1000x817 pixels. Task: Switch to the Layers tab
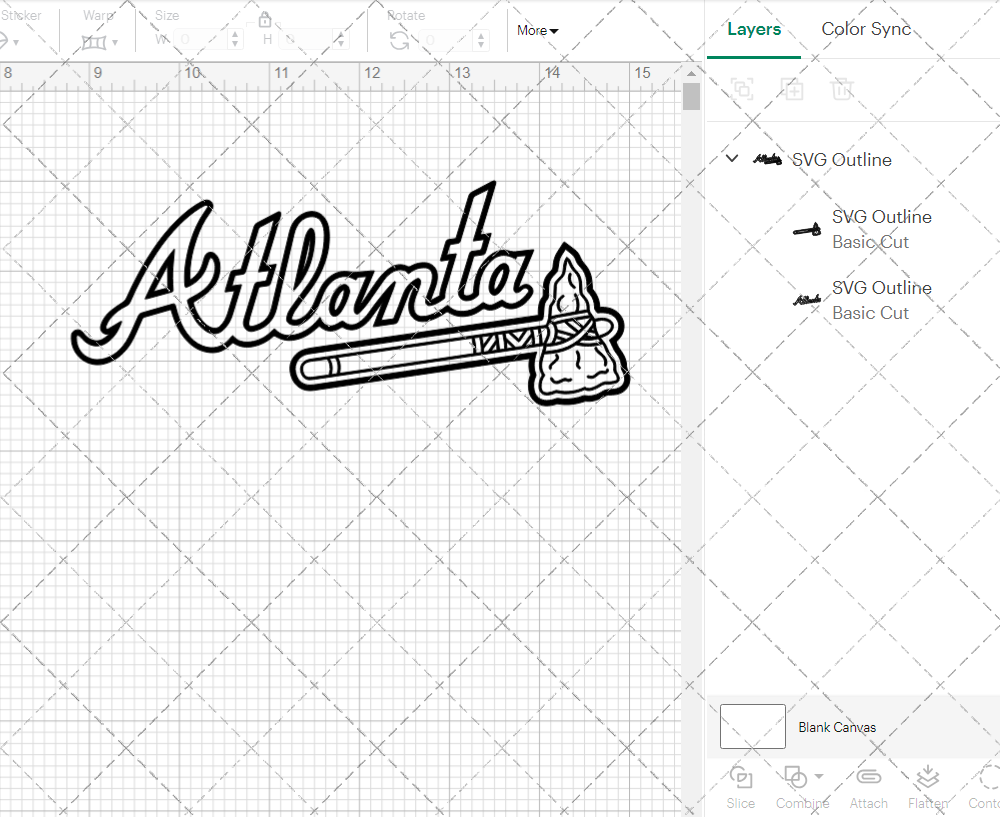(754, 29)
